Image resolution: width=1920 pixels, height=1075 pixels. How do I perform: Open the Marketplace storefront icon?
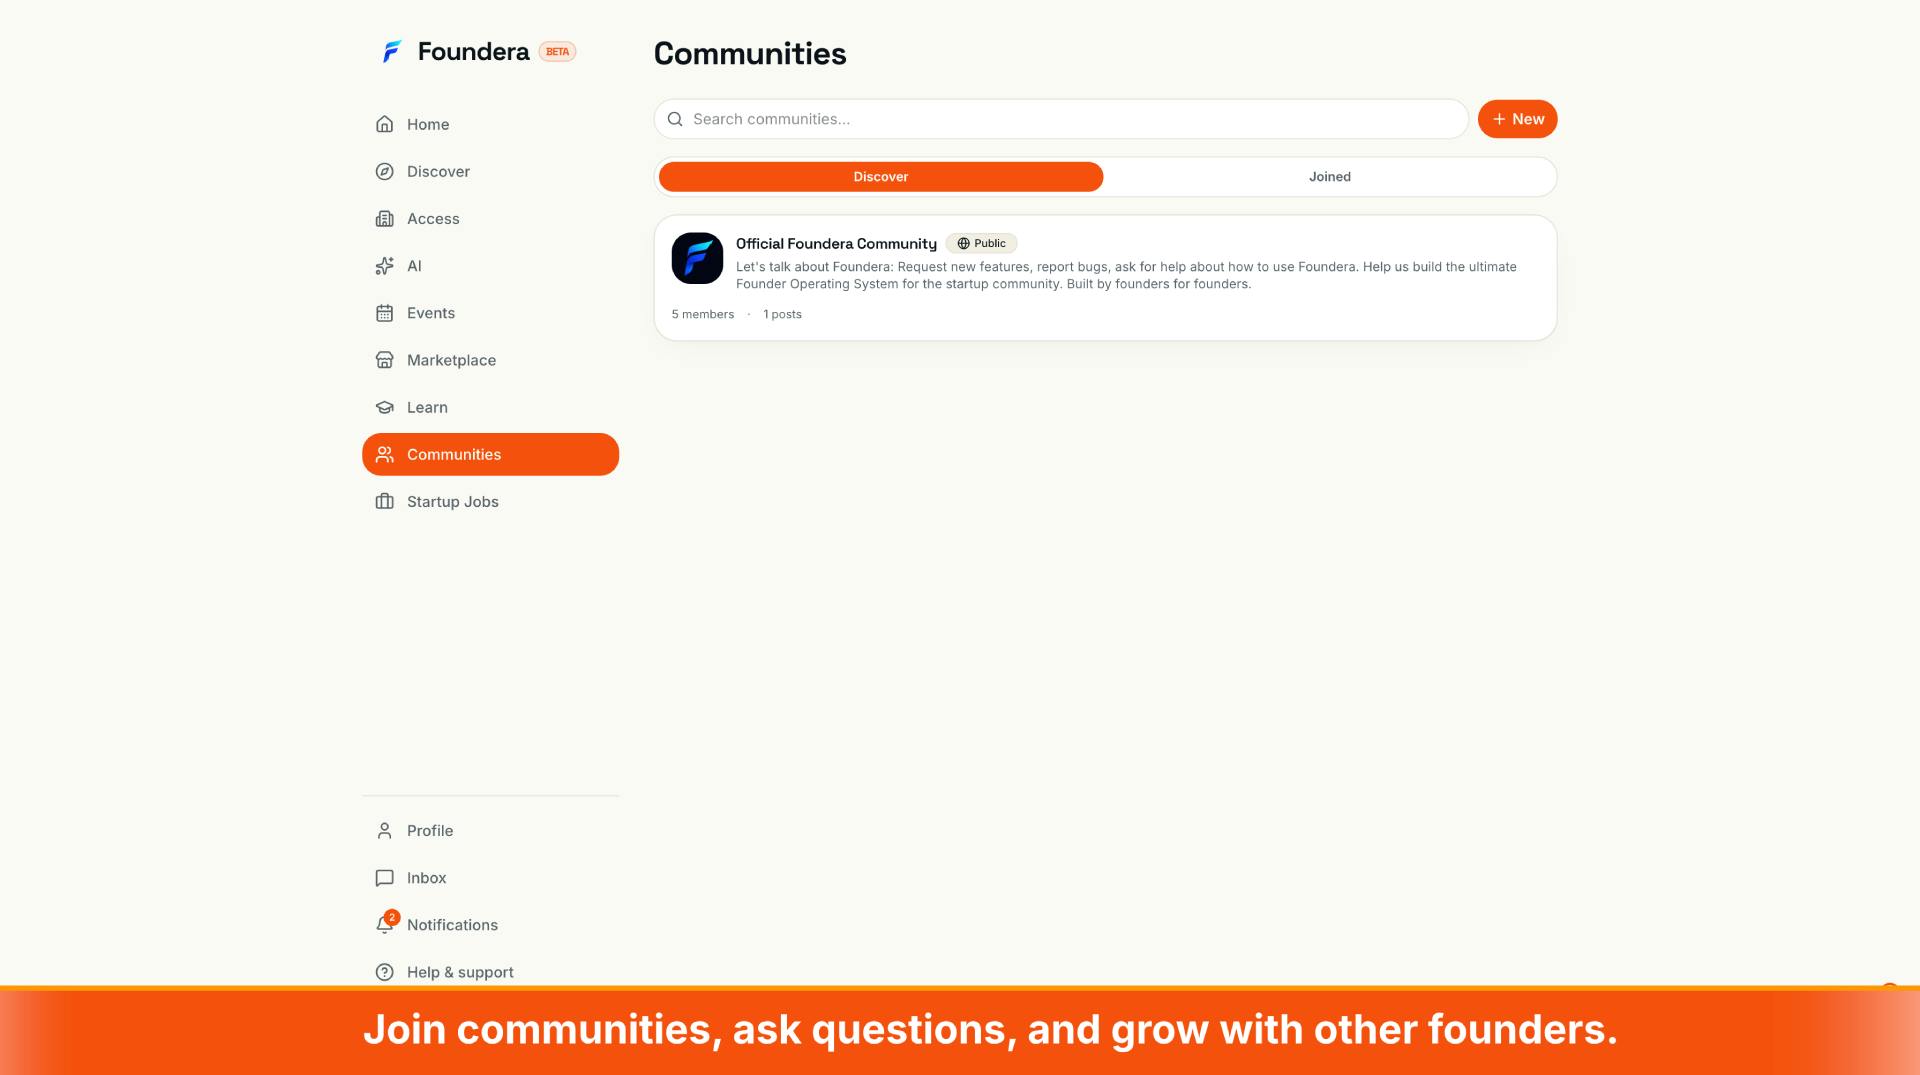[384, 360]
